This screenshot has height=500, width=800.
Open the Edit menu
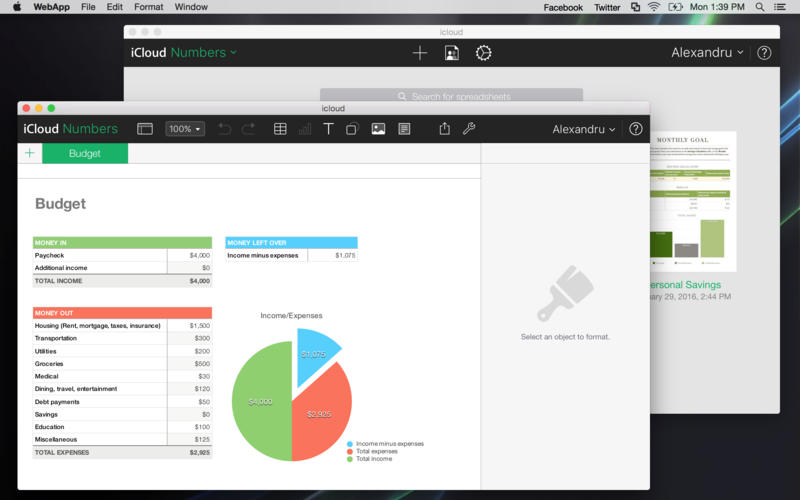114,7
